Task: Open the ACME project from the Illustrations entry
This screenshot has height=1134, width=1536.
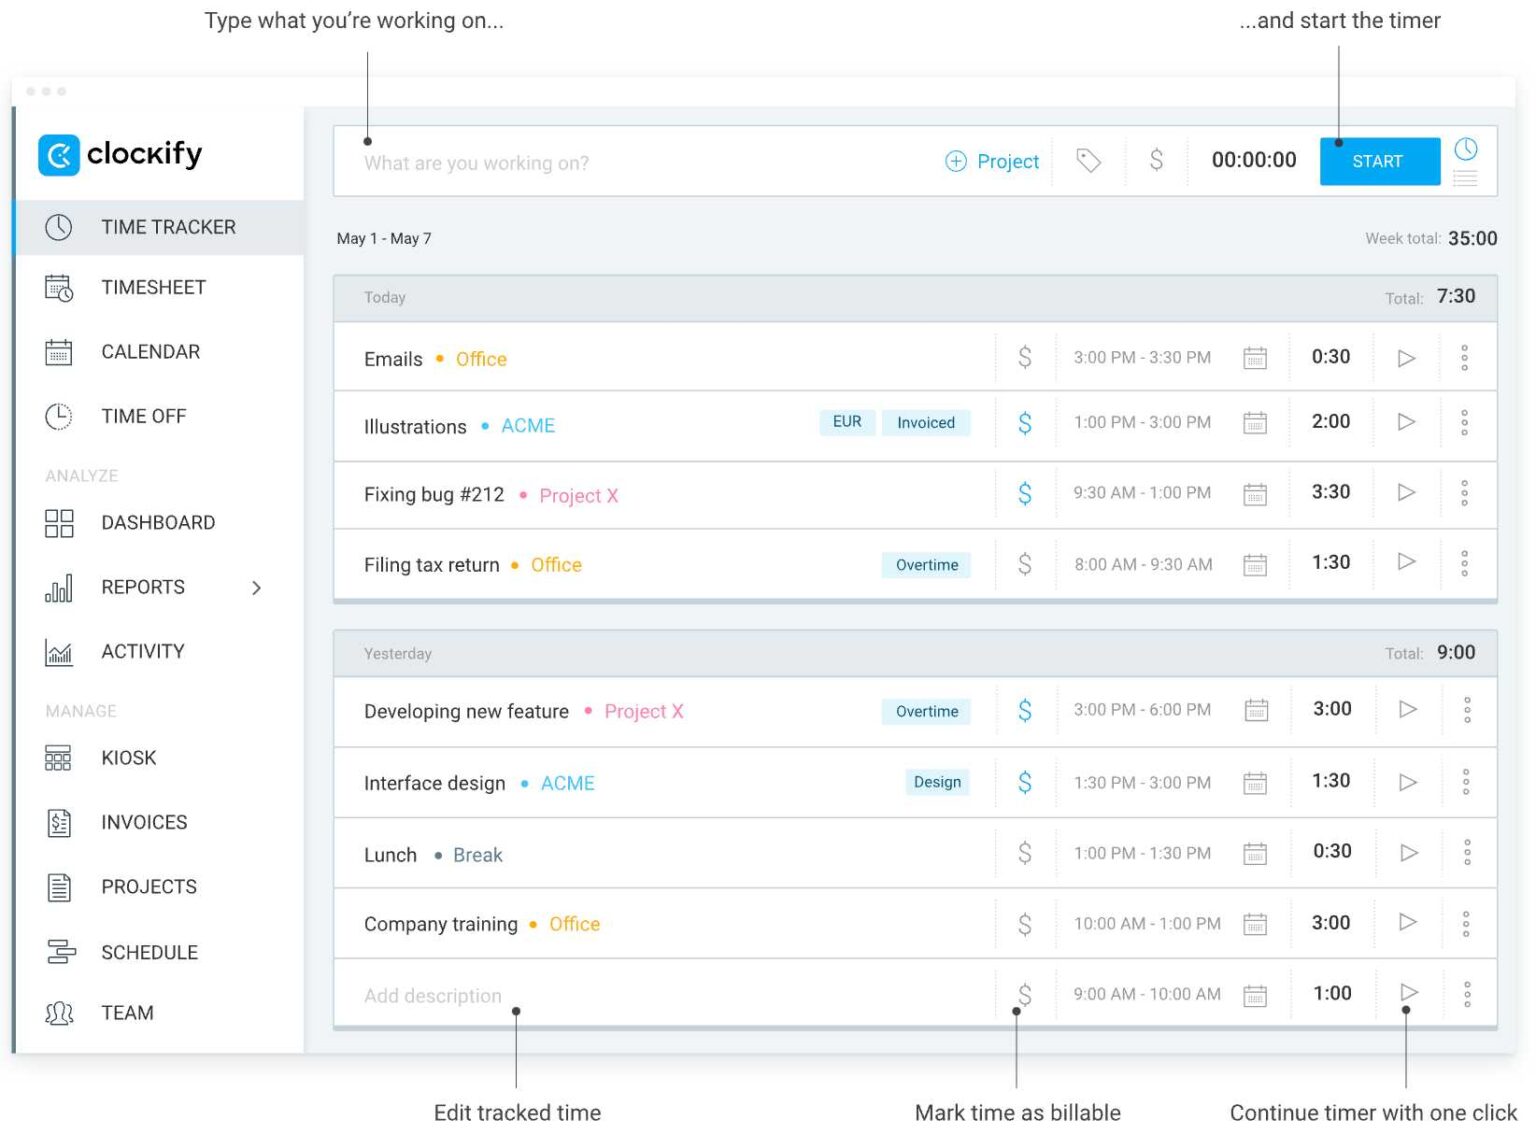Action: point(528,425)
